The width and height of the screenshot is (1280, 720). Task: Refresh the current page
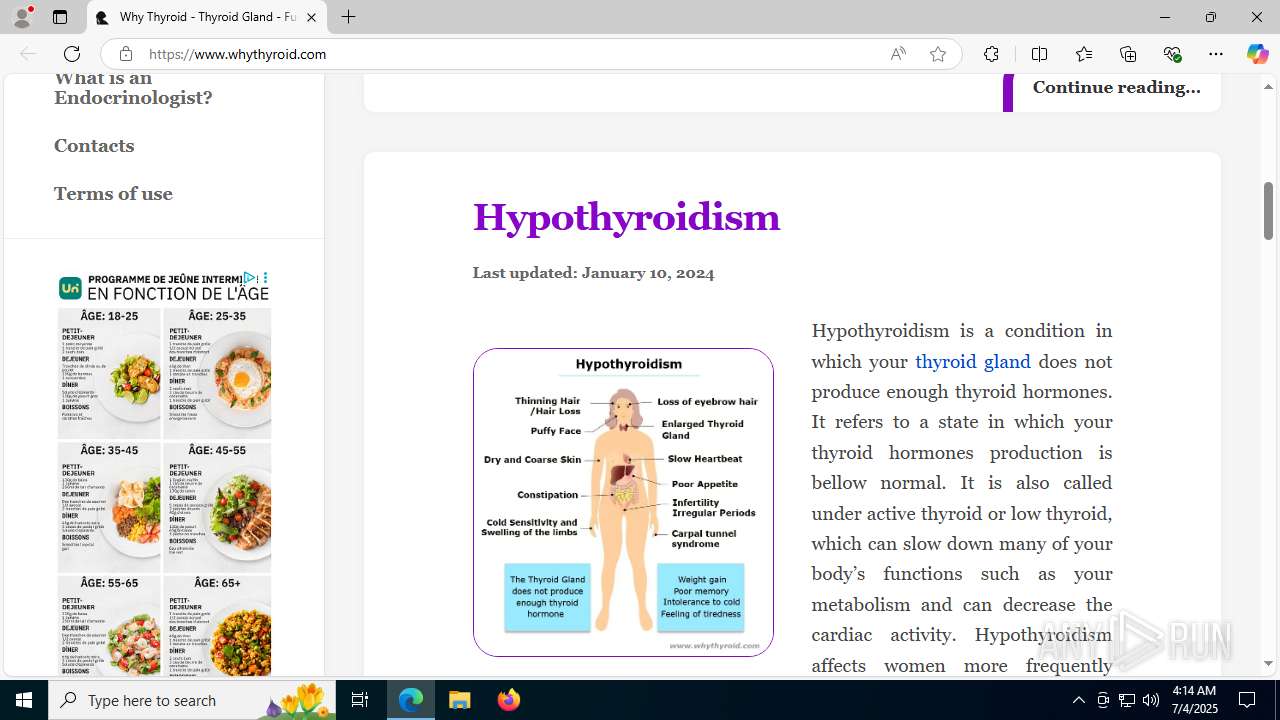click(x=72, y=54)
